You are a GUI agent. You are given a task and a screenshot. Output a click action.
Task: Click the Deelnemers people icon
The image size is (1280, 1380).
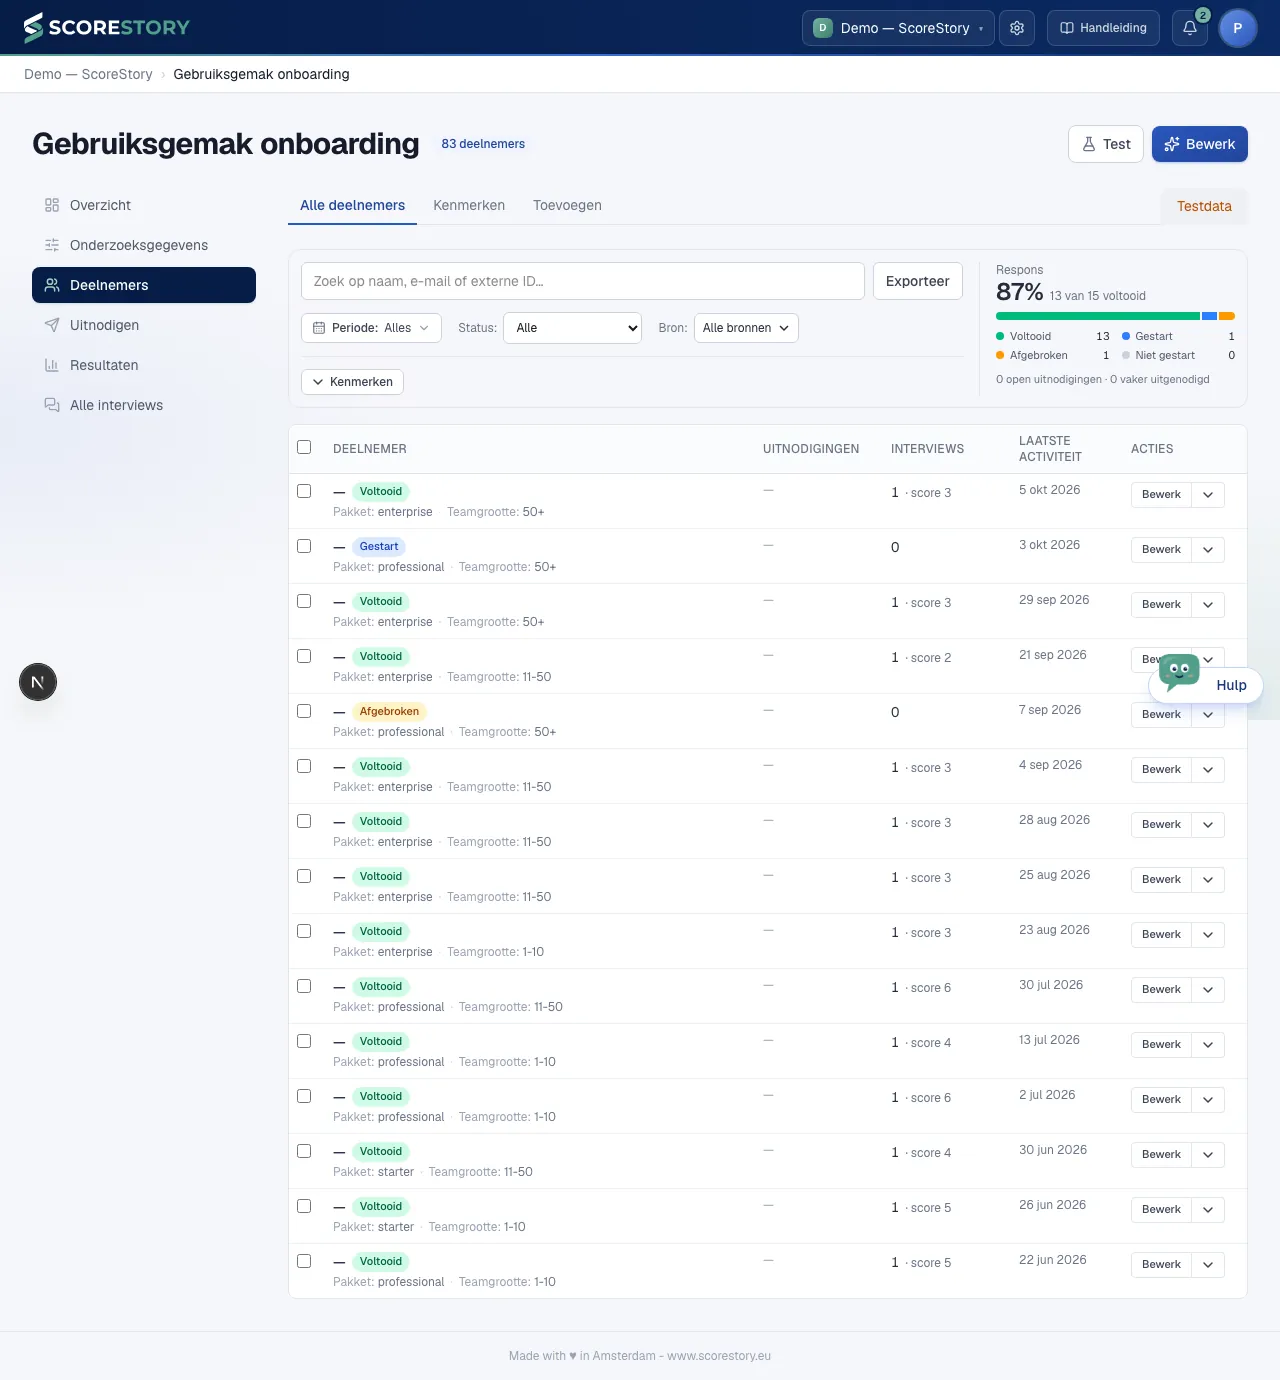point(52,285)
